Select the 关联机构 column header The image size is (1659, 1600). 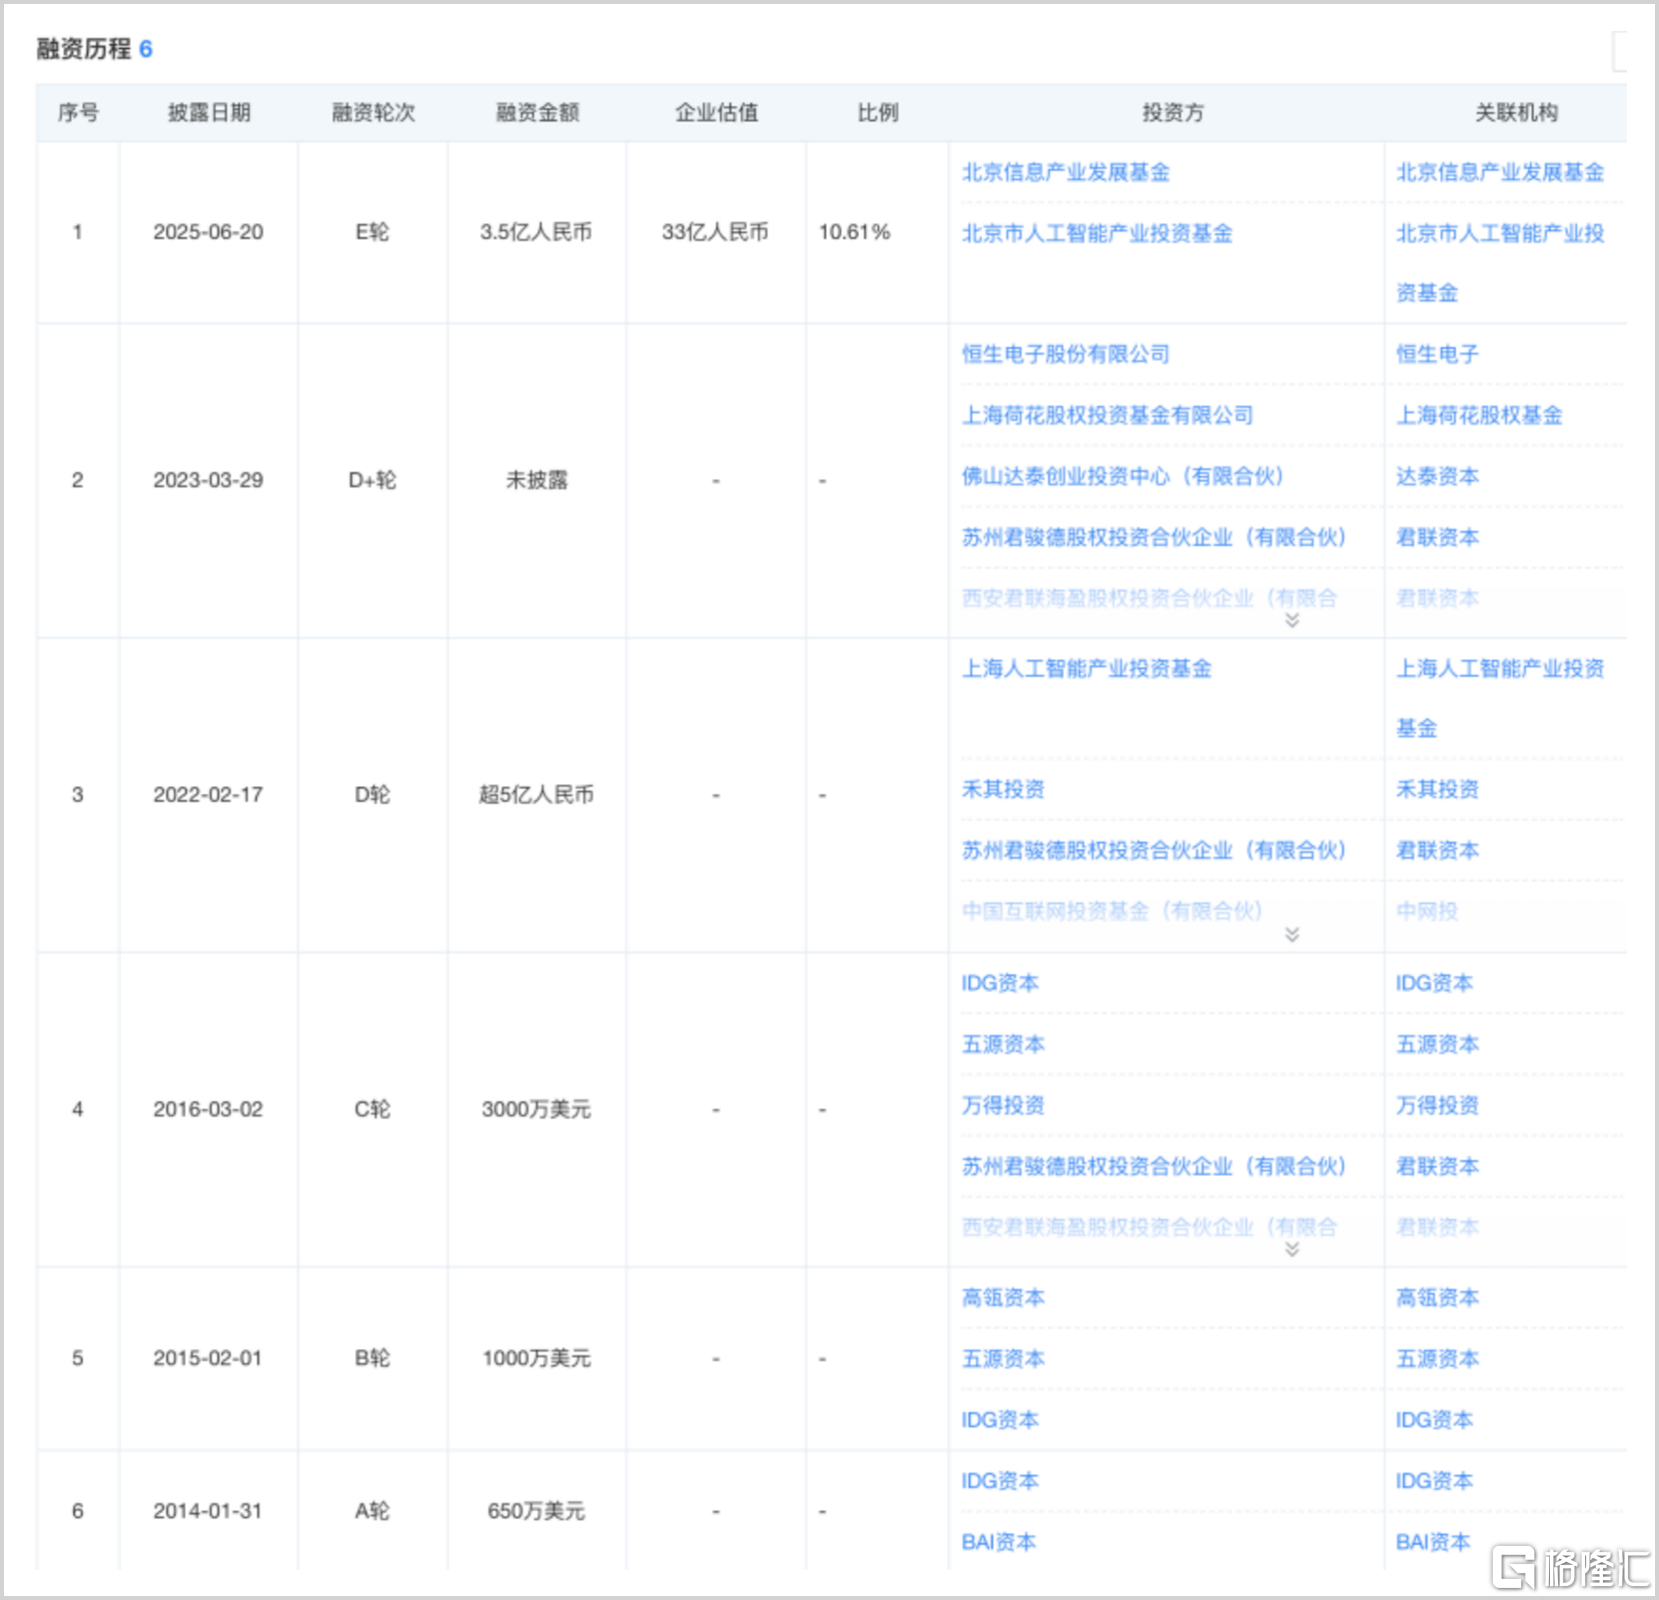pyautogui.click(x=1517, y=112)
